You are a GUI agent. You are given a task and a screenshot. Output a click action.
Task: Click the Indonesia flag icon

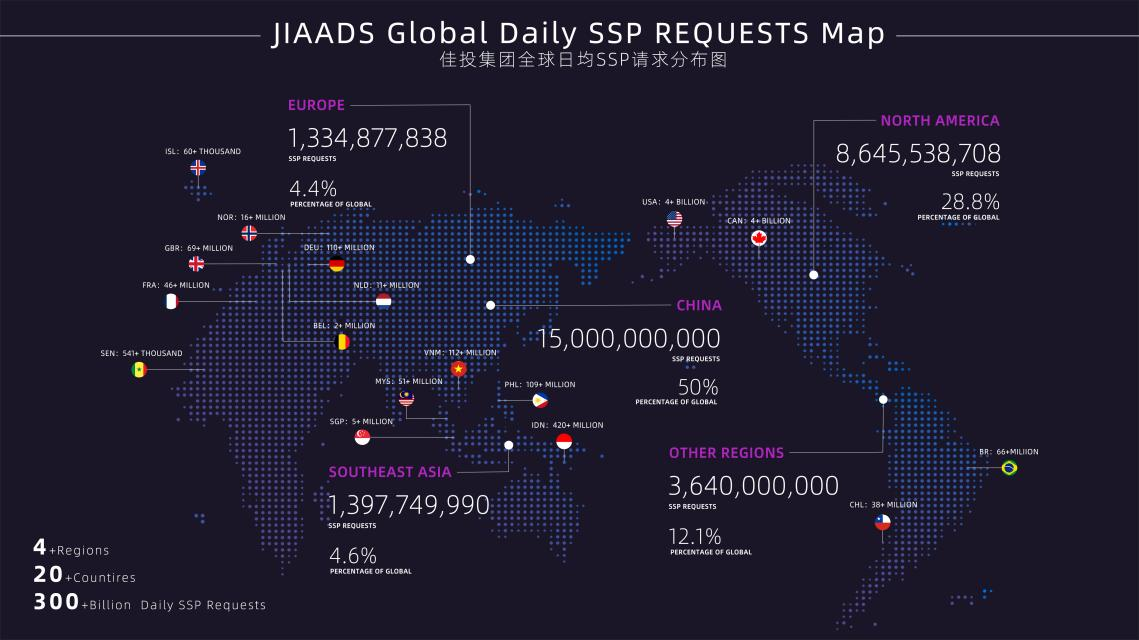click(564, 441)
